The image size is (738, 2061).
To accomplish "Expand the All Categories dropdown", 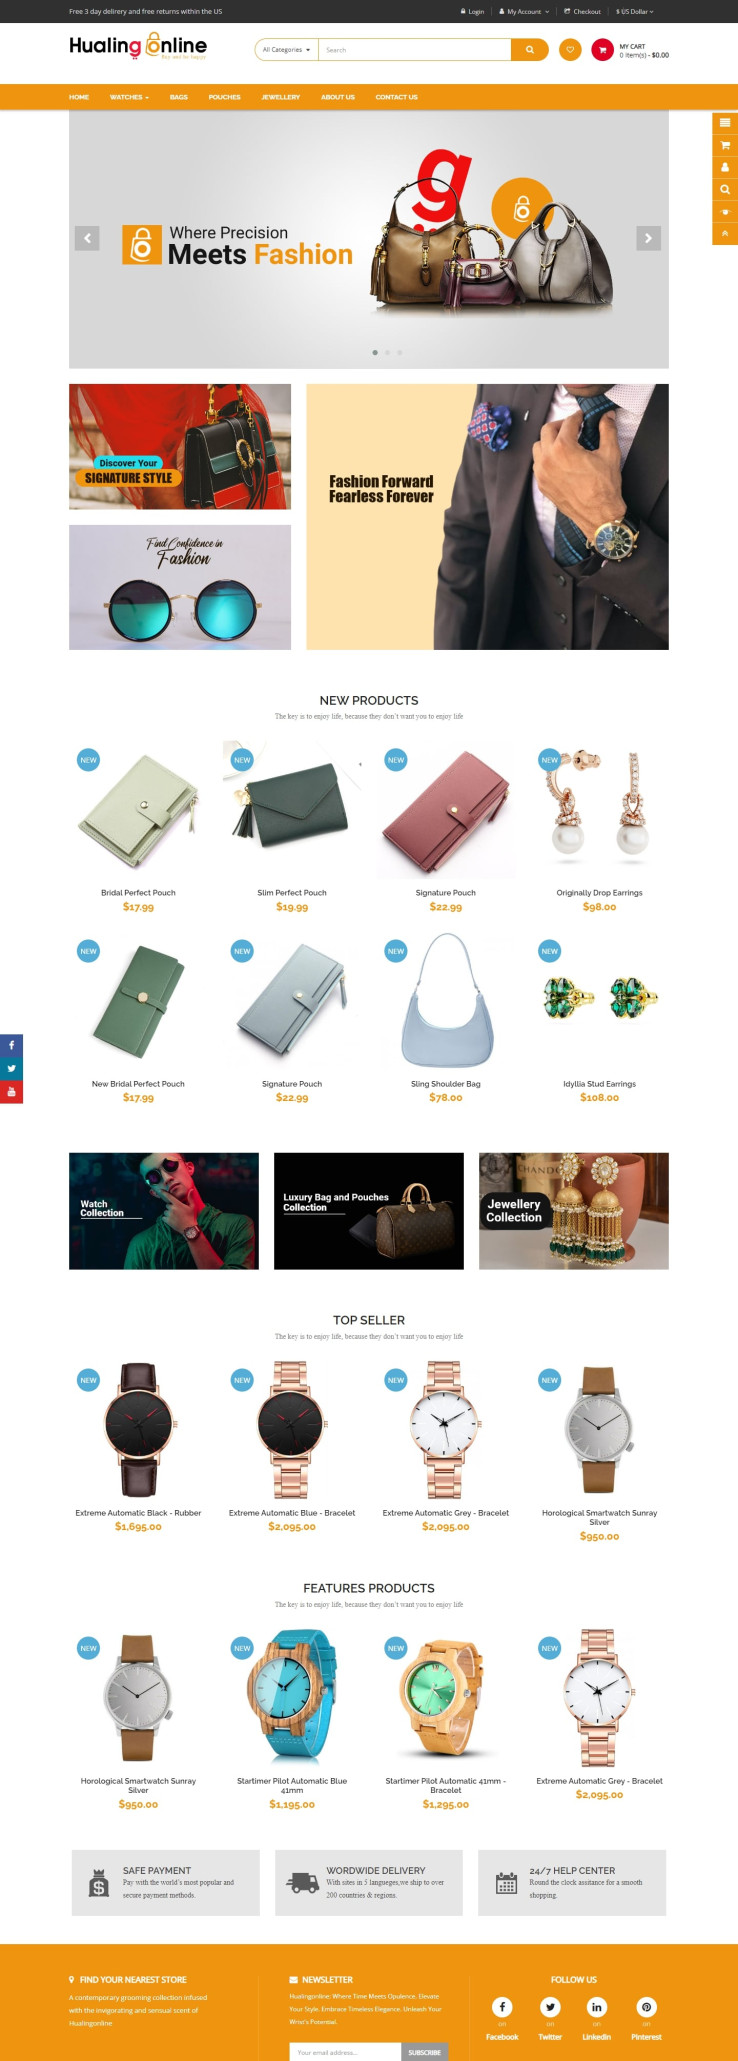I will tap(286, 49).
